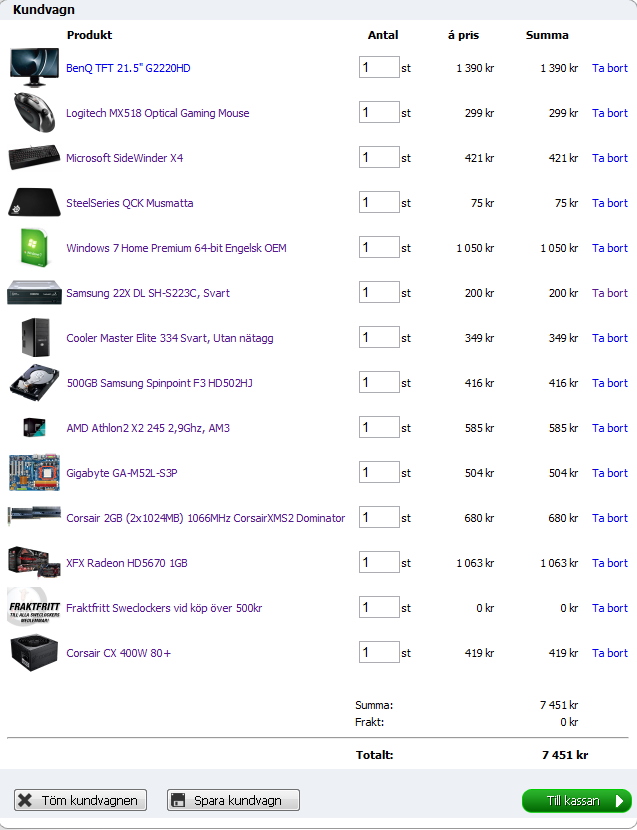Remove the Corsair 2GB Dominator memory via Ta bort
Viewport: 637px width, 830px height.
pos(610,518)
